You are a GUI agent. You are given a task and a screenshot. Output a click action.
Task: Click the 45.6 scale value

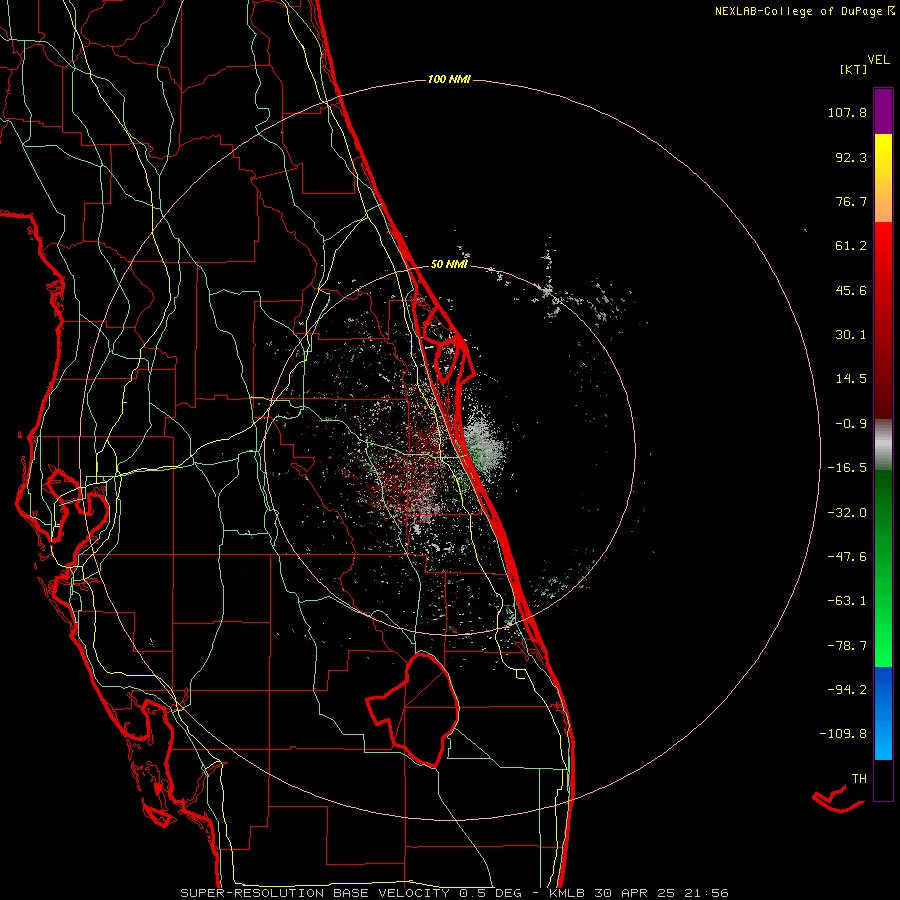pos(851,290)
